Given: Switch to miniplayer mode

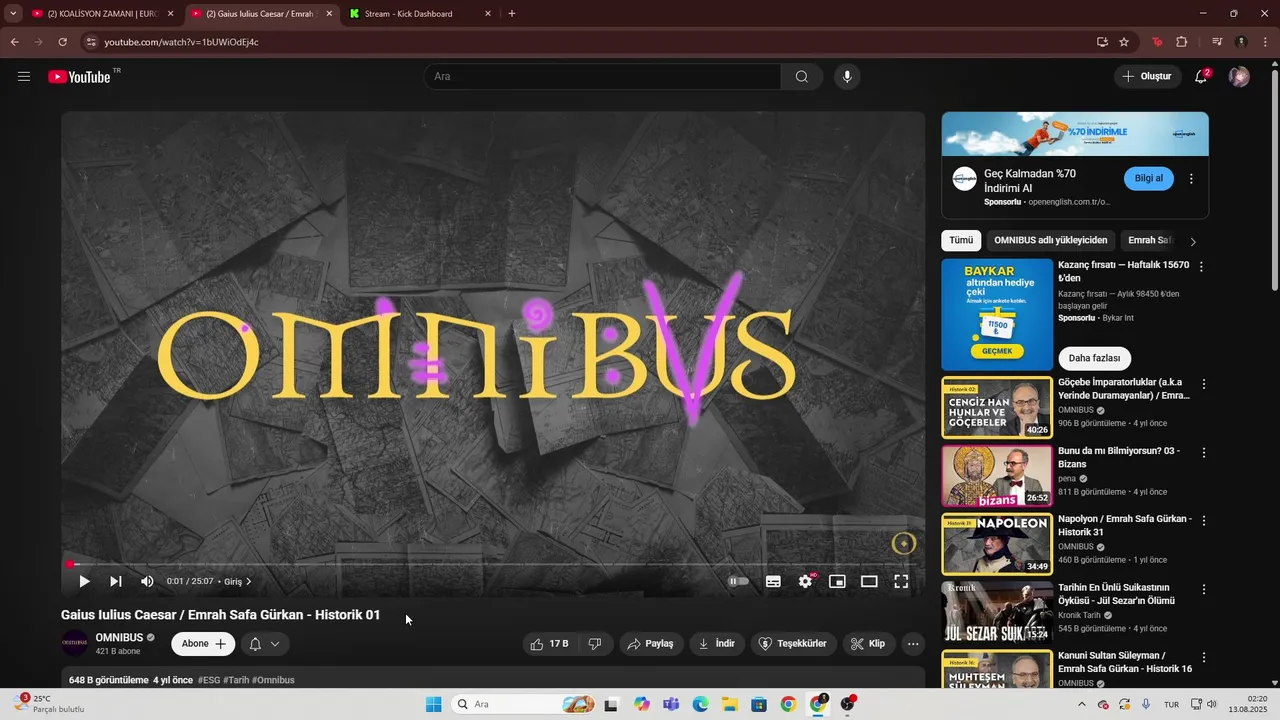Looking at the screenshot, I should pos(837,581).
